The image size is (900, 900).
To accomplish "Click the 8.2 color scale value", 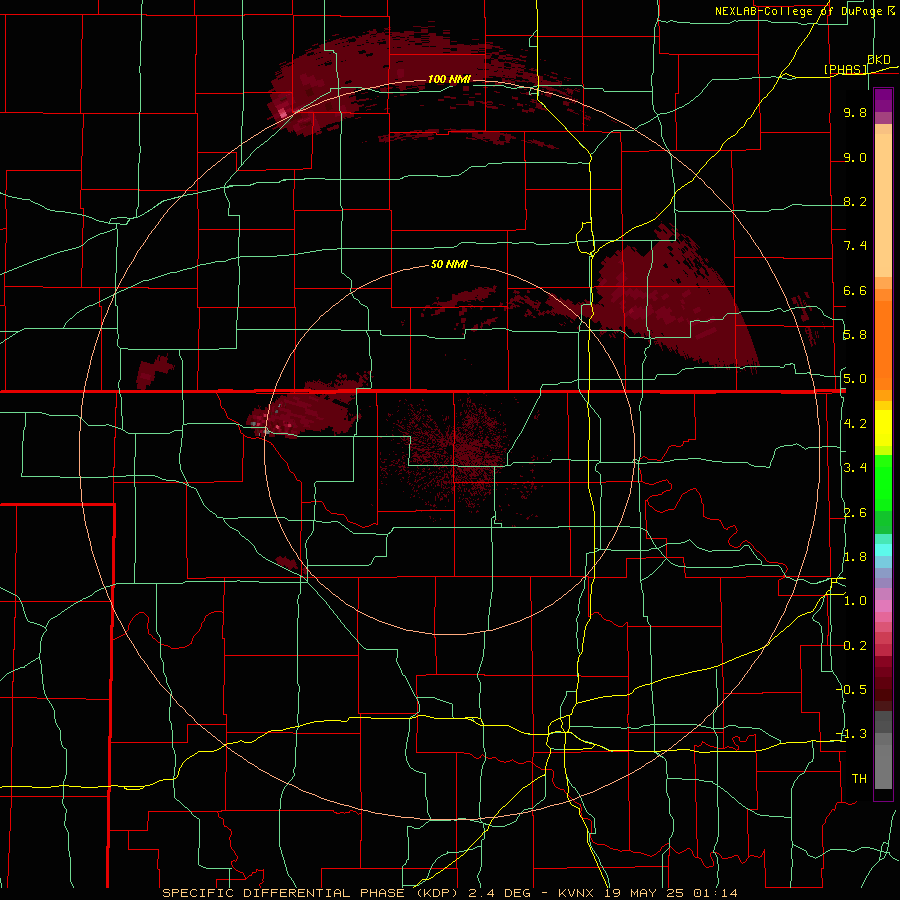I will point(855,202).
